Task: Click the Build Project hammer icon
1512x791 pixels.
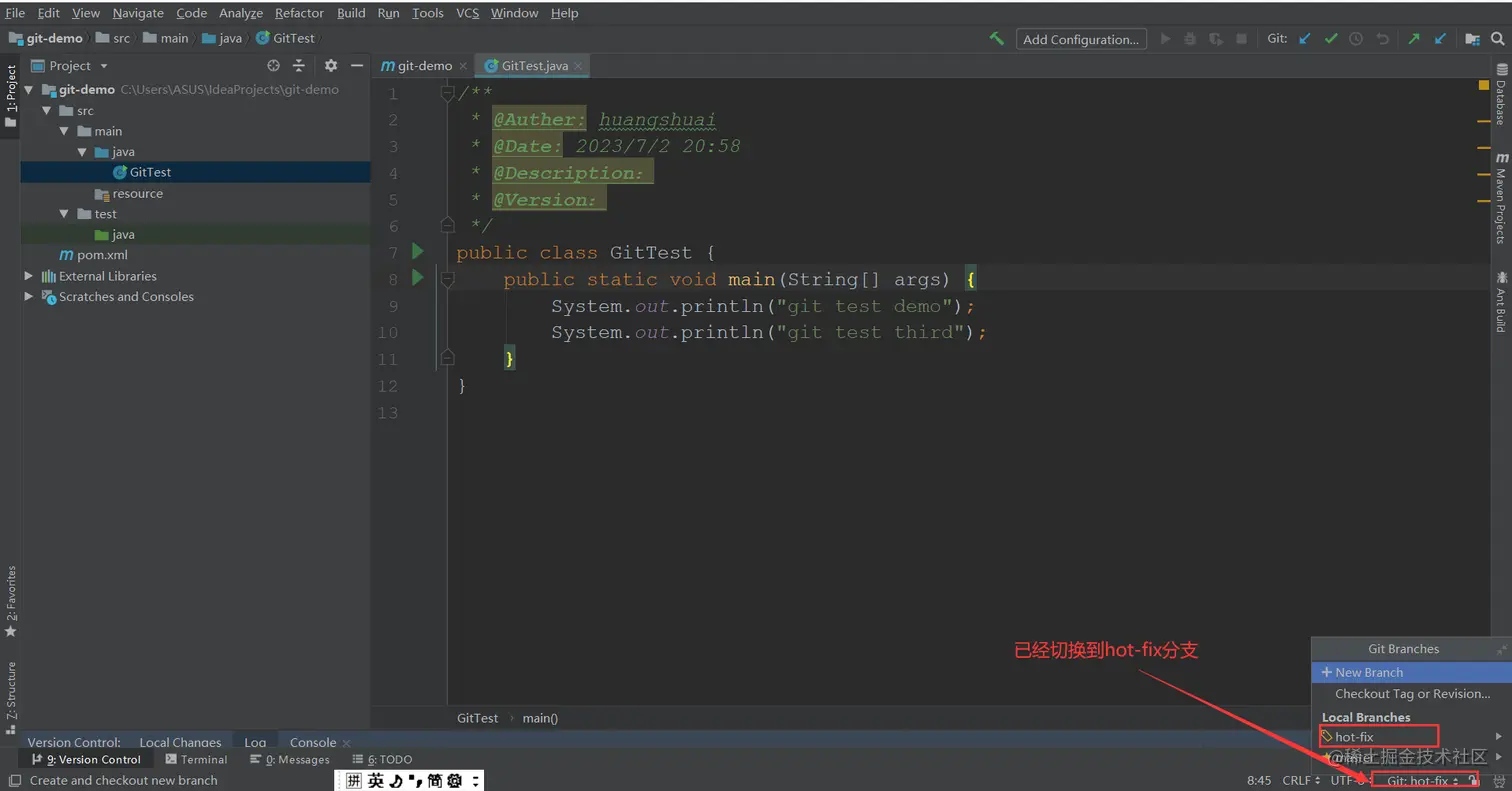Action: 997,39
